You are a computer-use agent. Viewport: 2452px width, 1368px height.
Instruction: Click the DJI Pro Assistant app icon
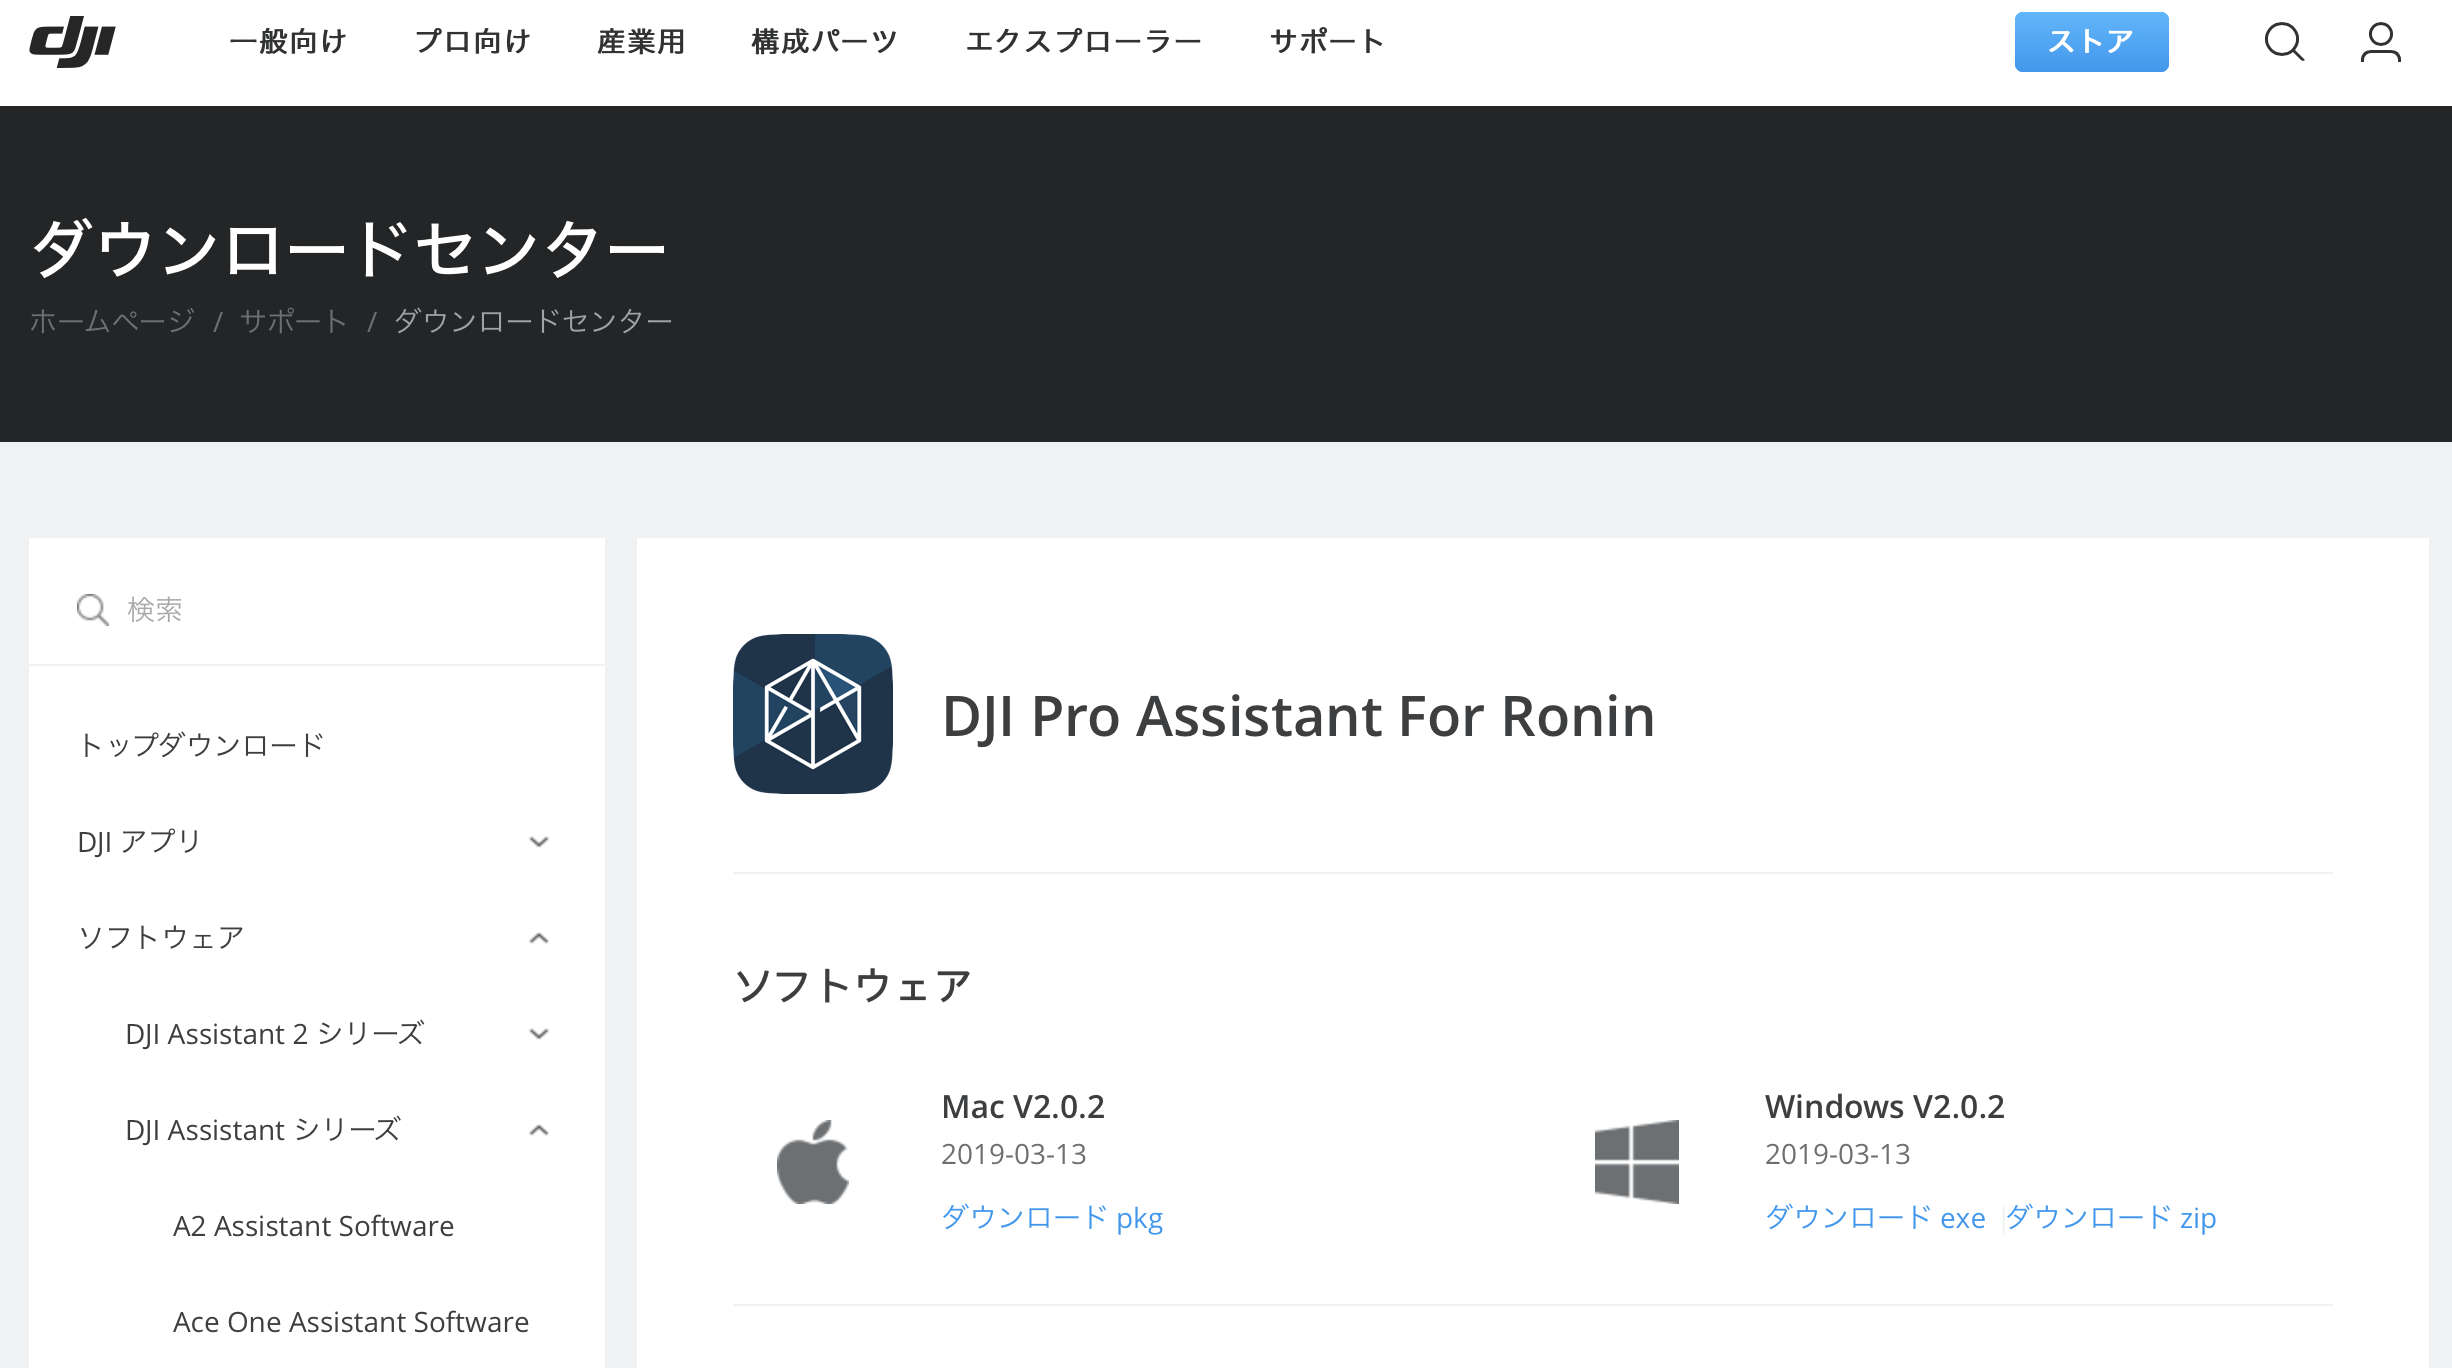812,714
